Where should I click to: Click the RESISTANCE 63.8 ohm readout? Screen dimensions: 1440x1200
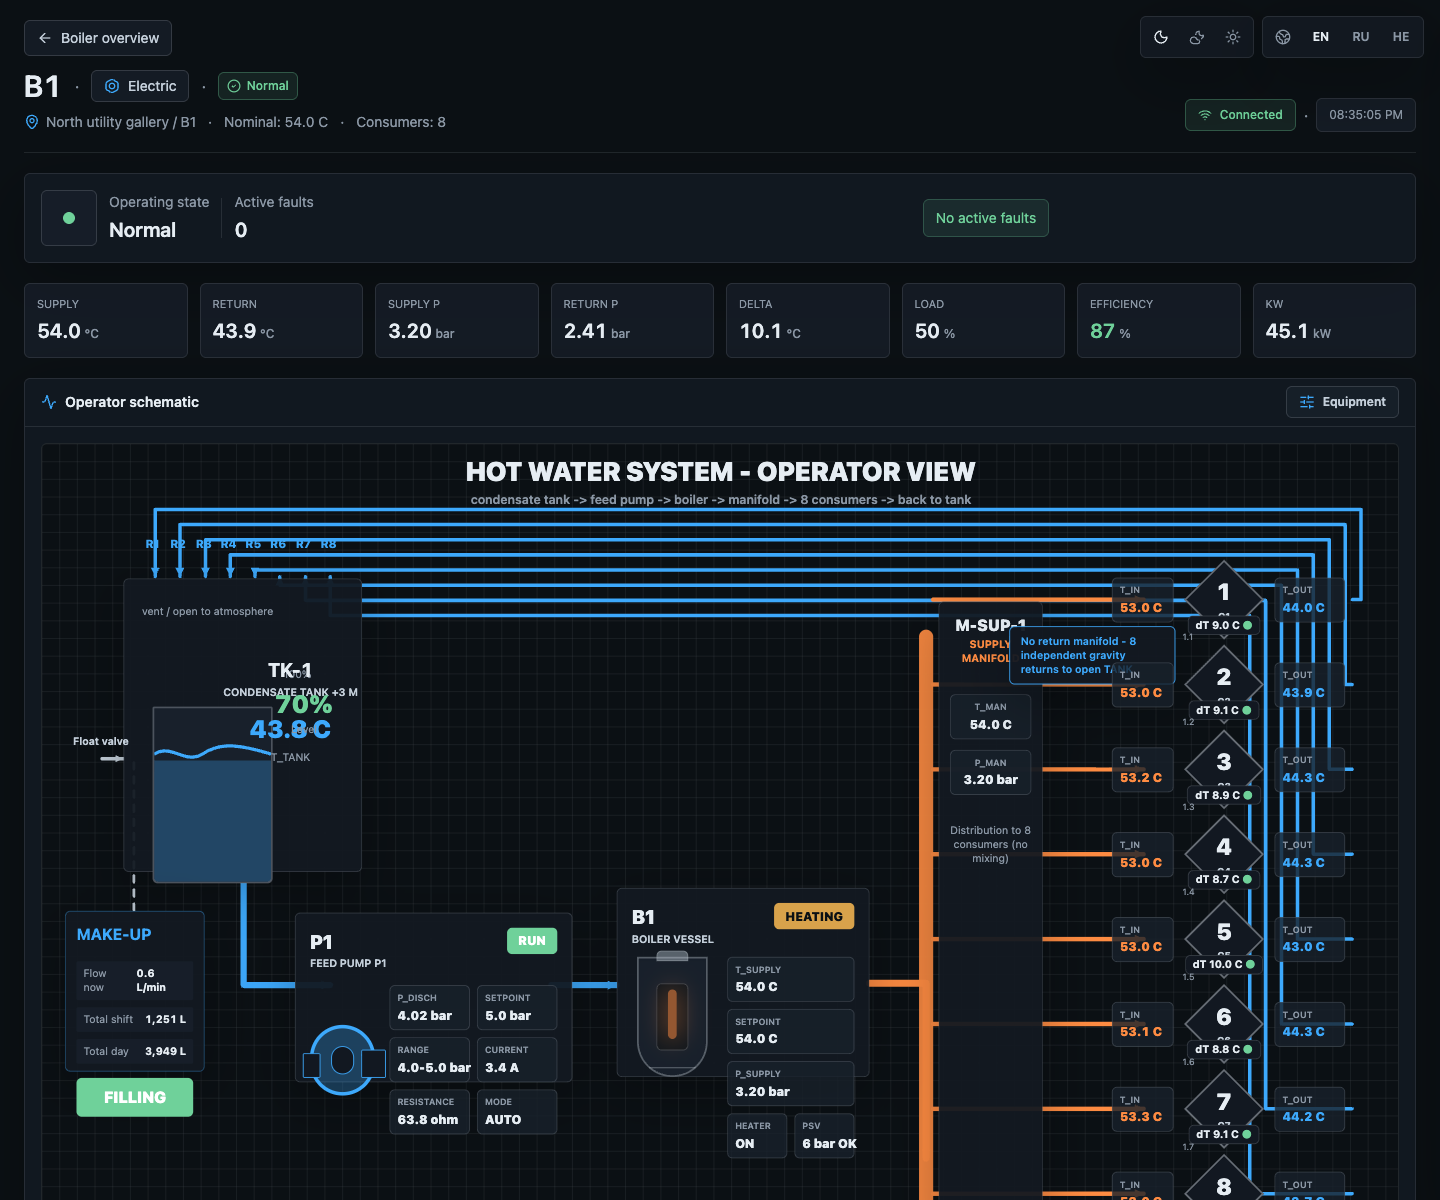coord(429,1112)
